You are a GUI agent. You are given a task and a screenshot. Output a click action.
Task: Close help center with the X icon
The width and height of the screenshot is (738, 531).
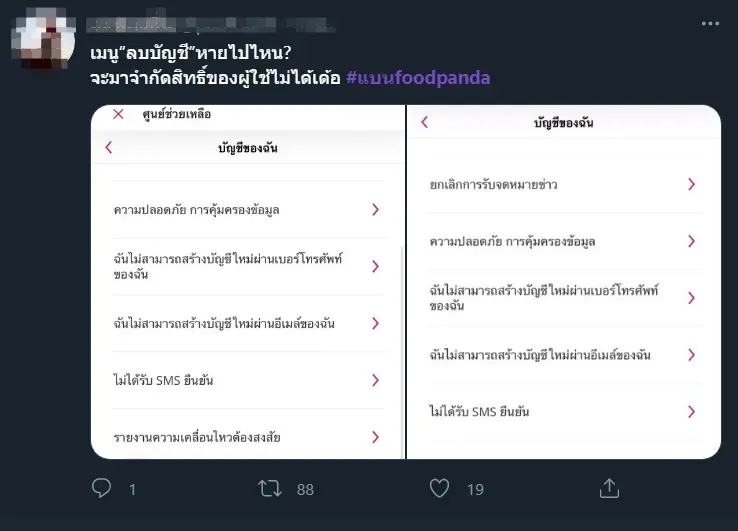(118, 114)
